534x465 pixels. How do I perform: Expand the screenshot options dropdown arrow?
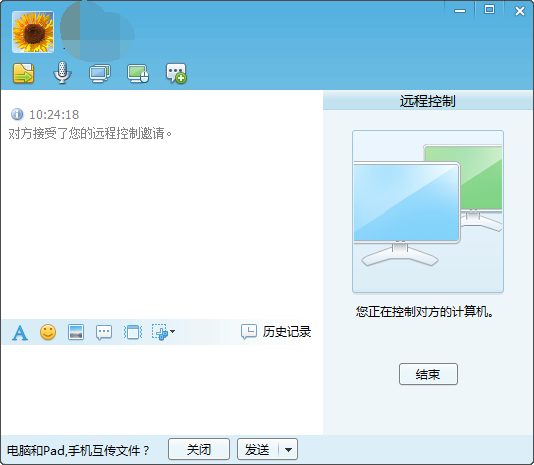(173, 331)
